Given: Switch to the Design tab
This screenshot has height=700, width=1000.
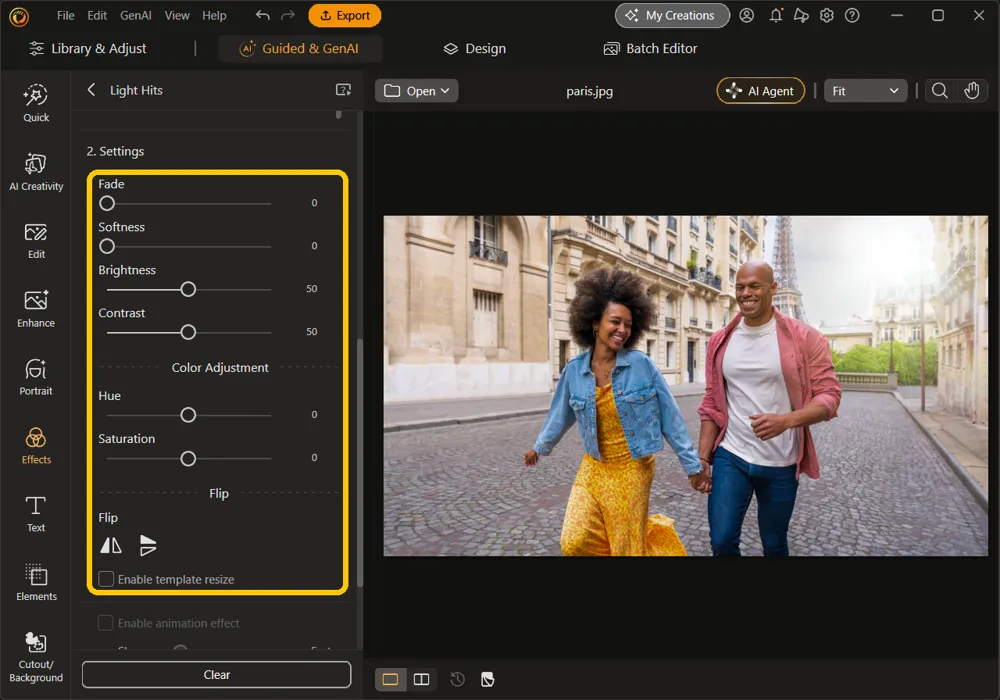Looking at the screenshot, I should (474, 48).
